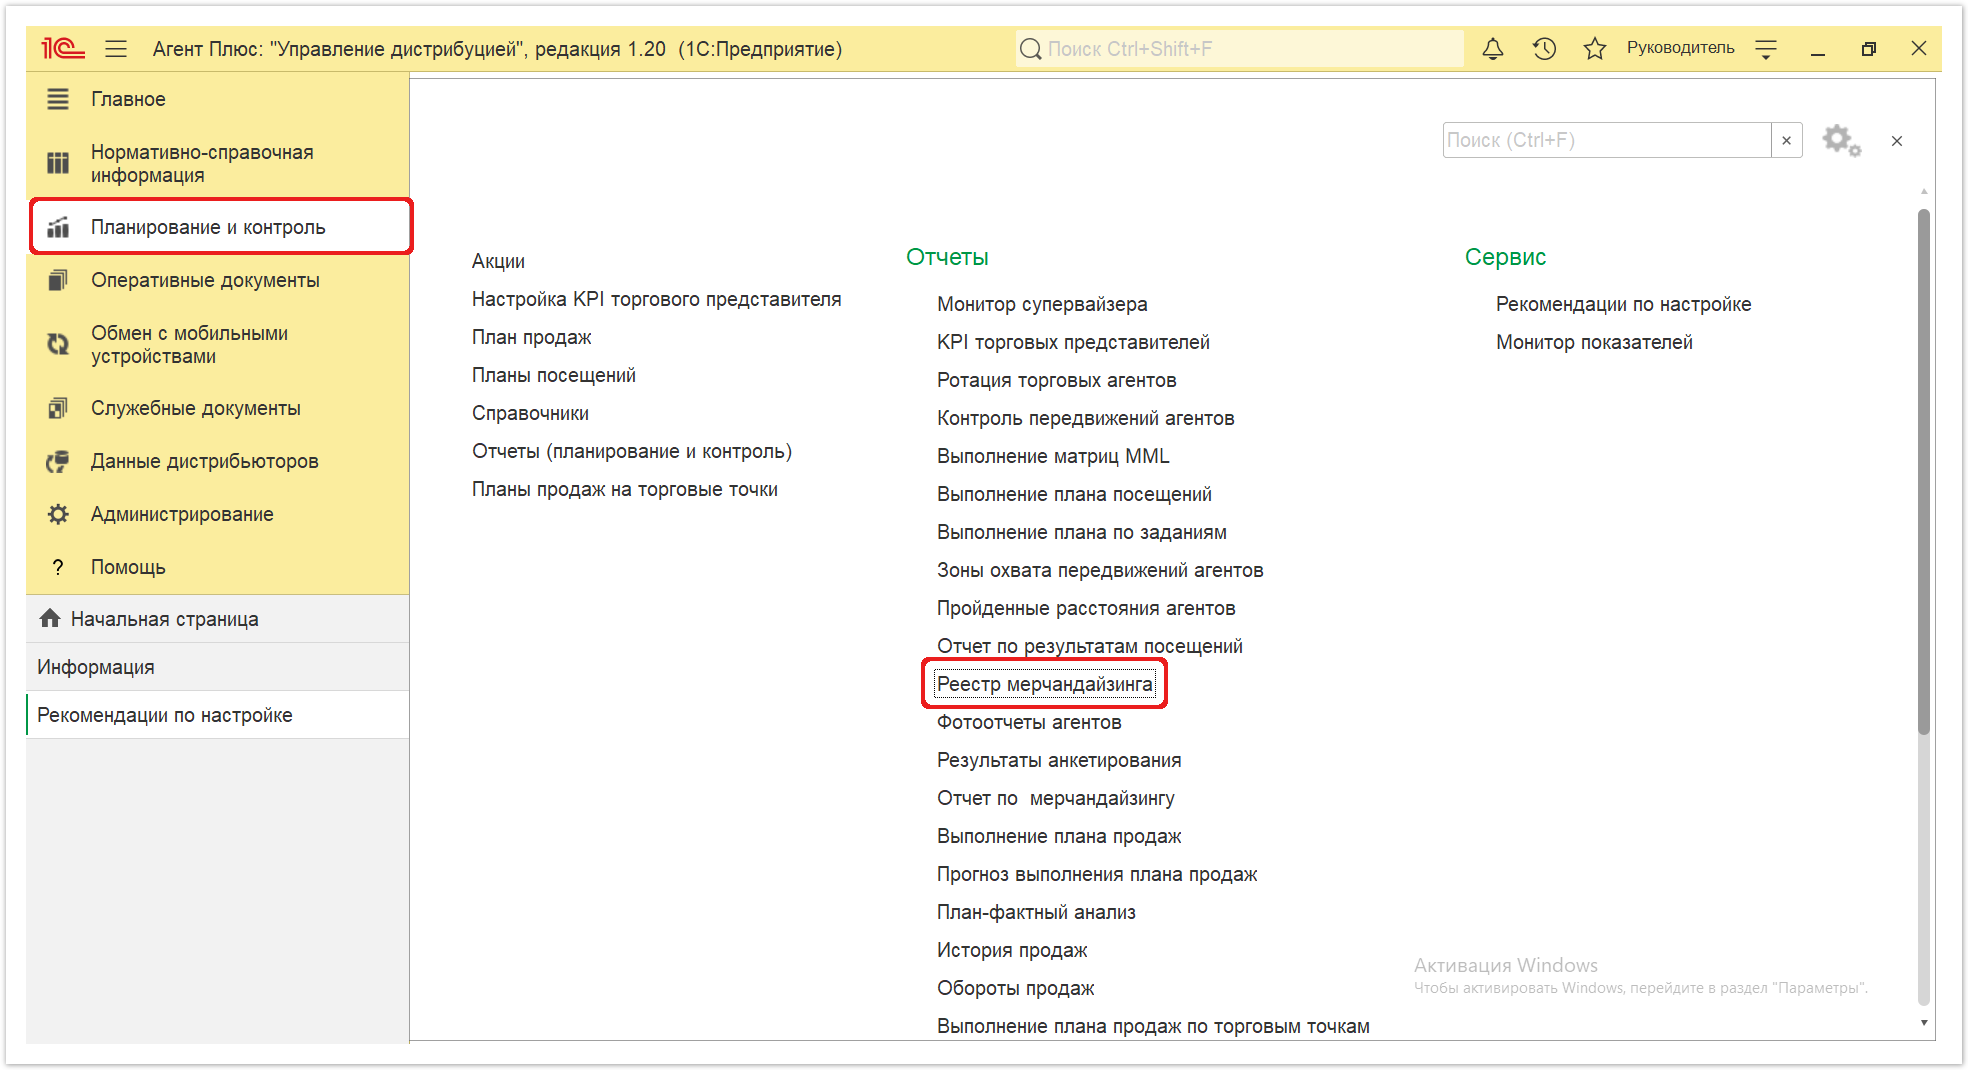The image size is (1968, 1070).
Task: Click global search field Поиск Ctrl+Shift+F
Action: tap(1240, 48)
